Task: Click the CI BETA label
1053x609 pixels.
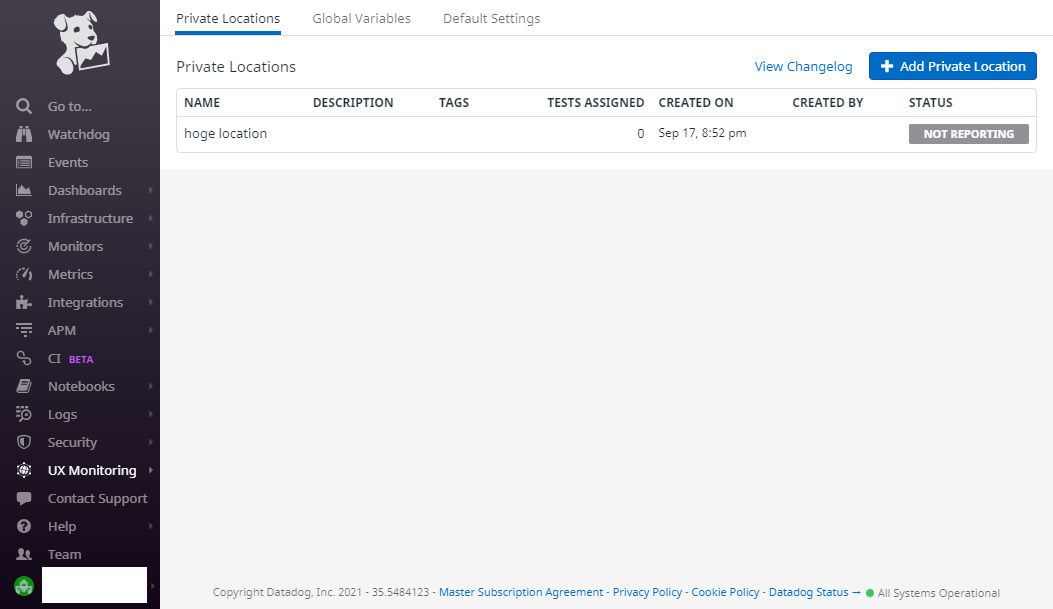Action: coord(71,359)
